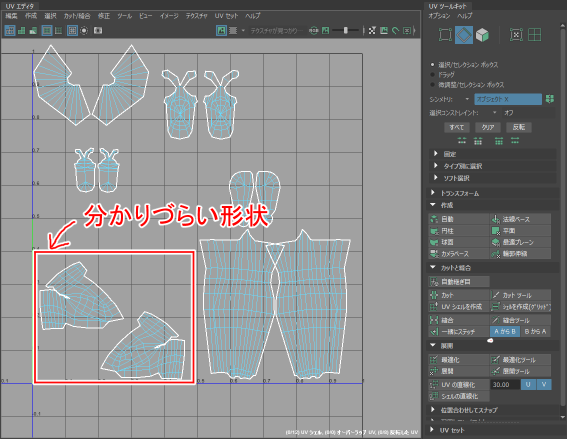Click the 平面 (planar) mapping tool
The width and height of the screenshot is (567, 439).
pos(520,230)
